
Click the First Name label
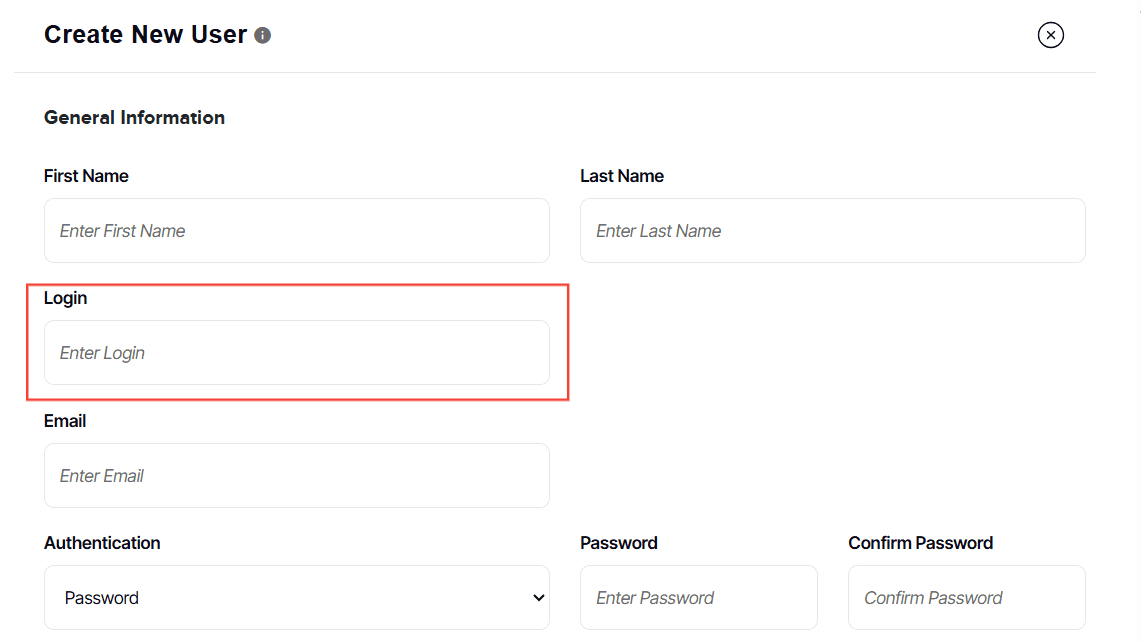point(86,176)
